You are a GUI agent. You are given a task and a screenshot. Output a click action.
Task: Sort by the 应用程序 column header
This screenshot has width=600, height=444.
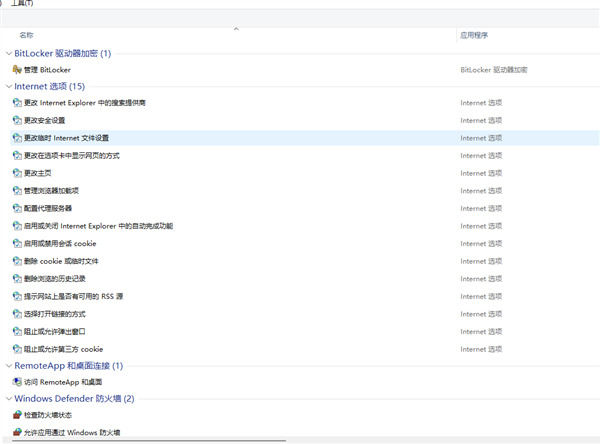point(474,35)
